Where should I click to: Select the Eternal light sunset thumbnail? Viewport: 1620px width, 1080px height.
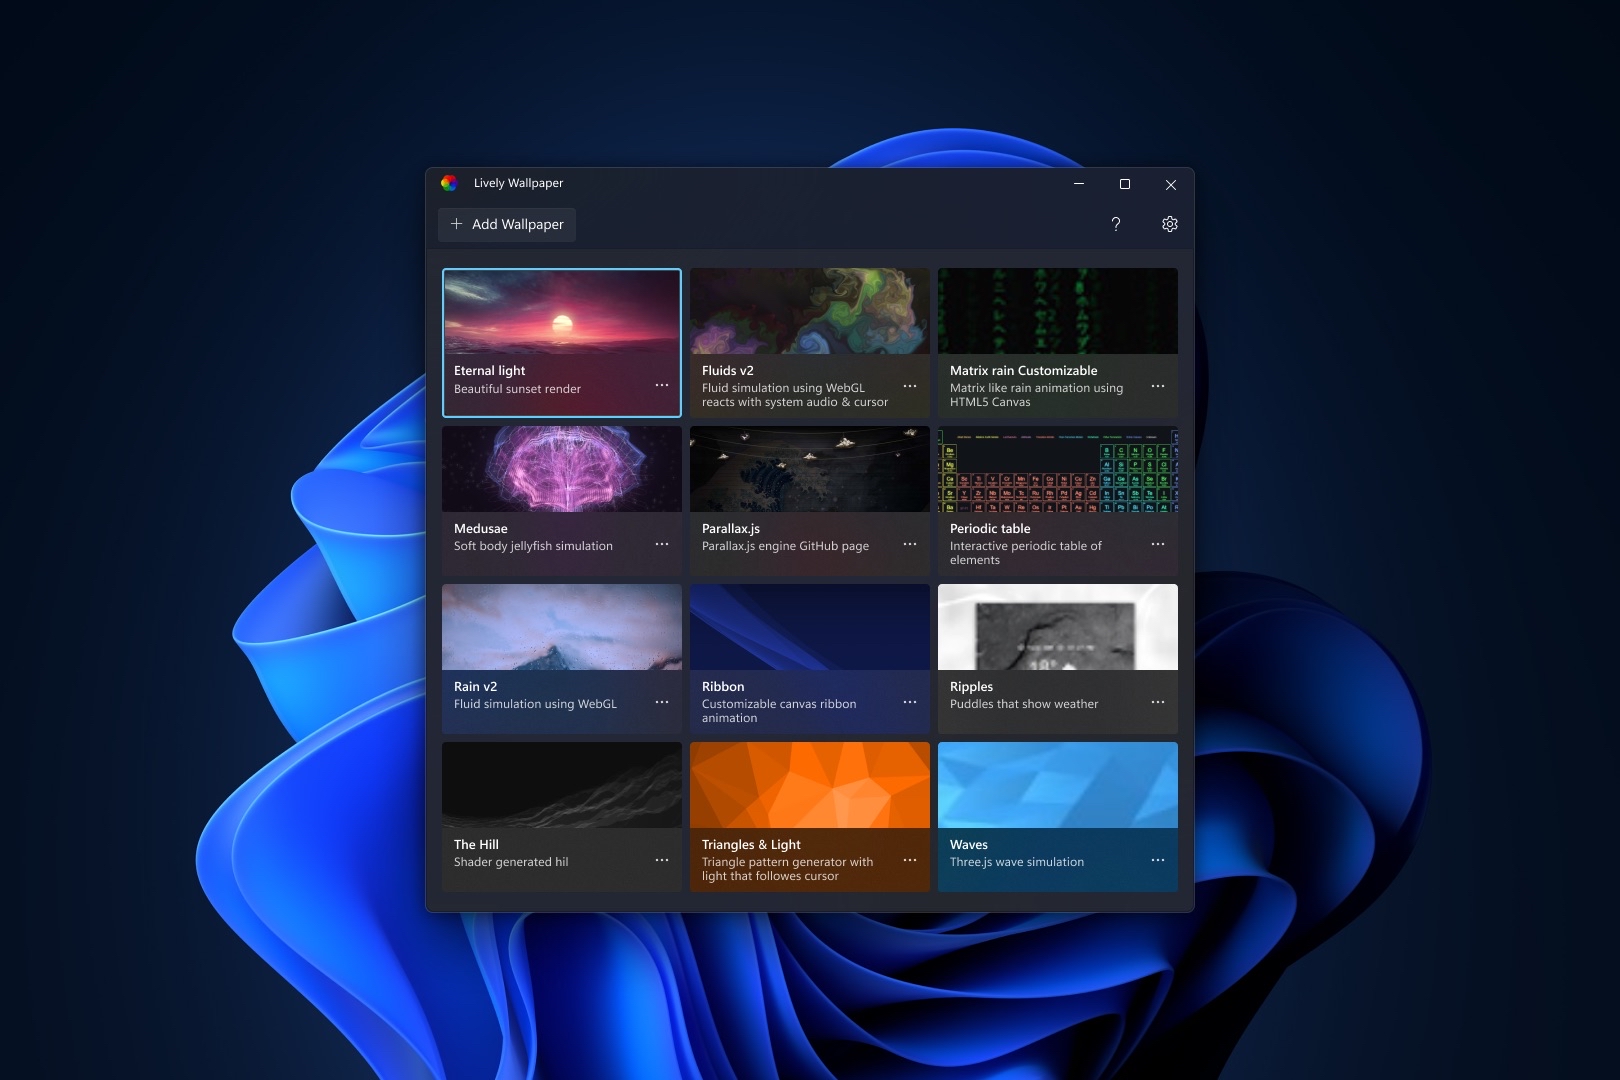pos(562,312)
